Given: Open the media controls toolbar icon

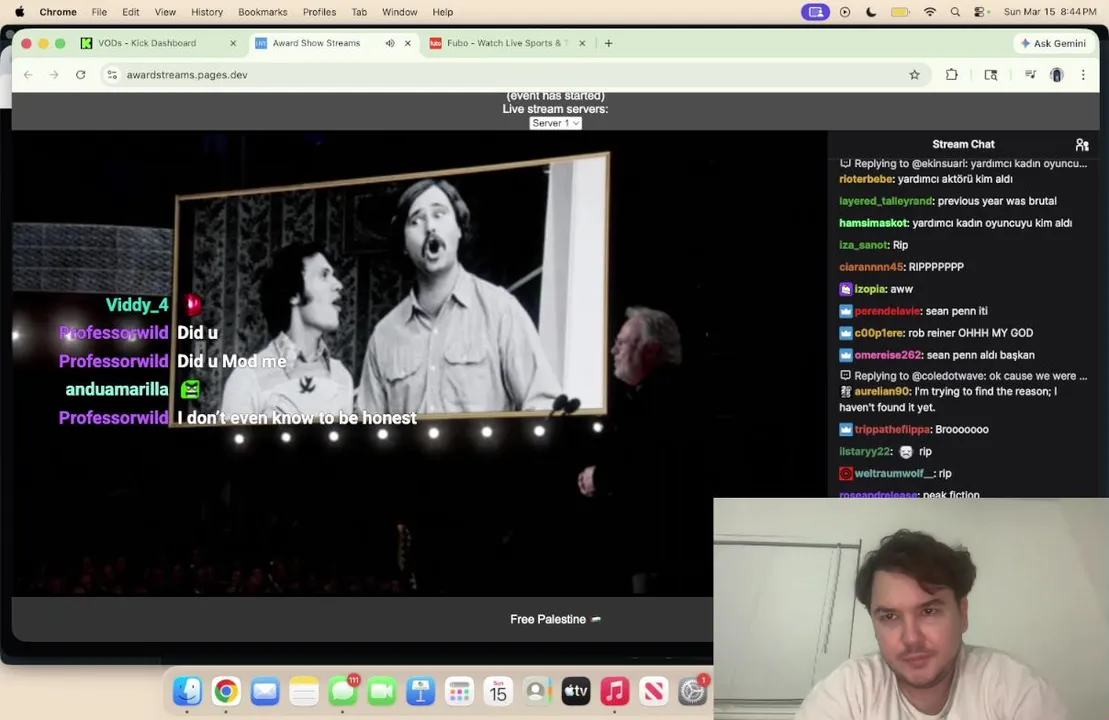Looking at the screenshot, I should 1030,74.
